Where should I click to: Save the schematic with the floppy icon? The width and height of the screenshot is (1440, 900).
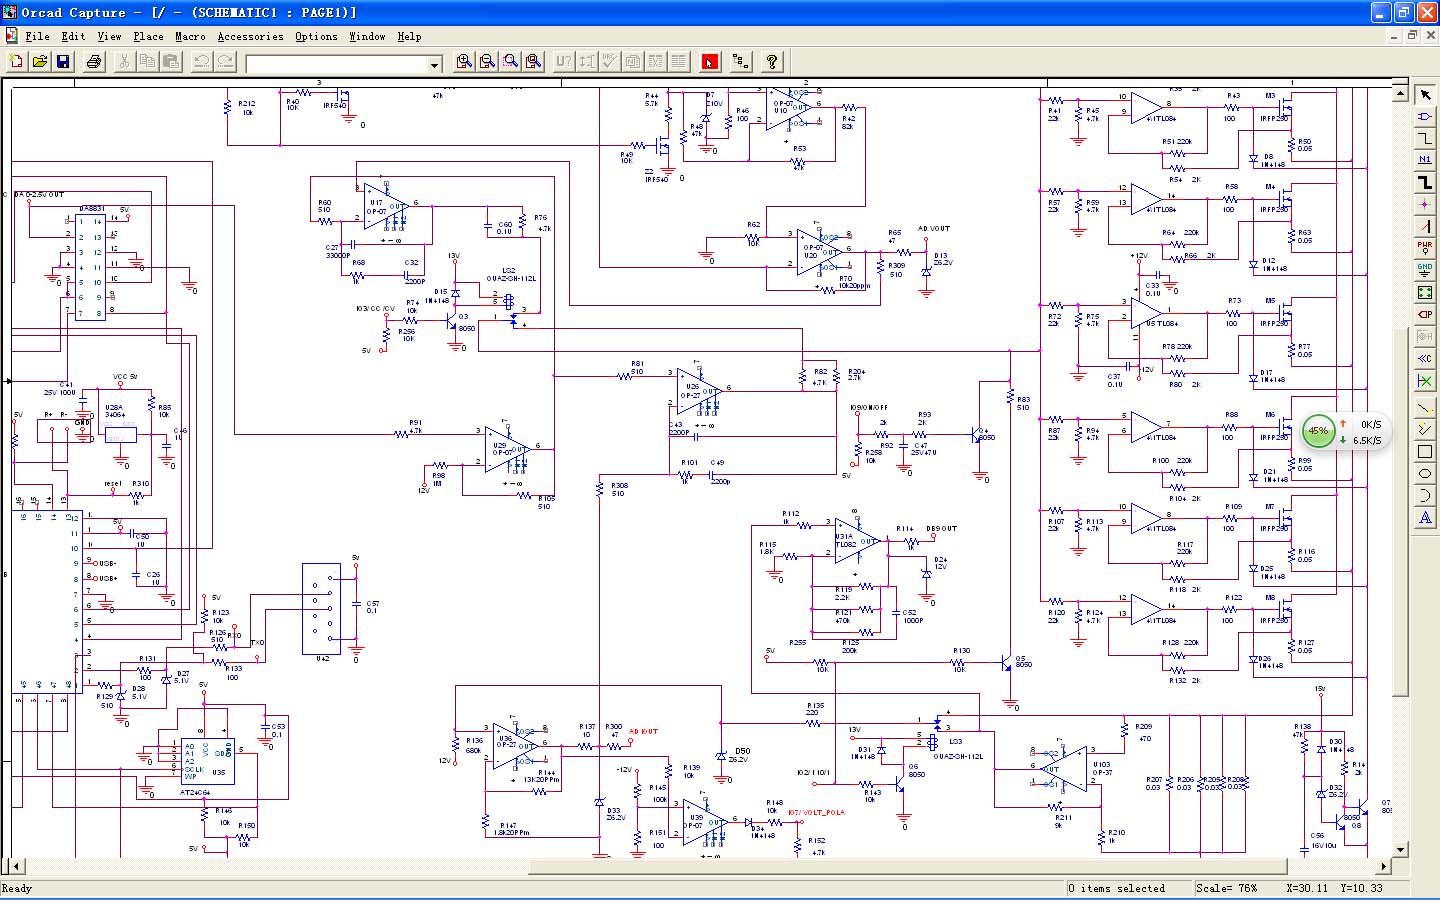pos(63,62)
